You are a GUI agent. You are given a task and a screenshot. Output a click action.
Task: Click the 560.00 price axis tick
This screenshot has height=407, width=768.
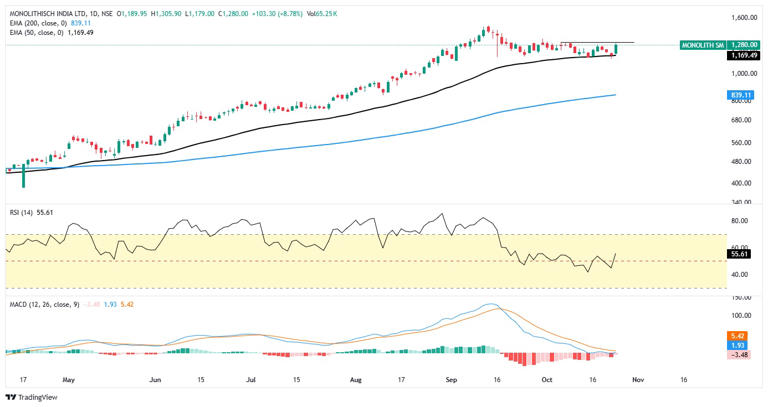tap(741, 143)
